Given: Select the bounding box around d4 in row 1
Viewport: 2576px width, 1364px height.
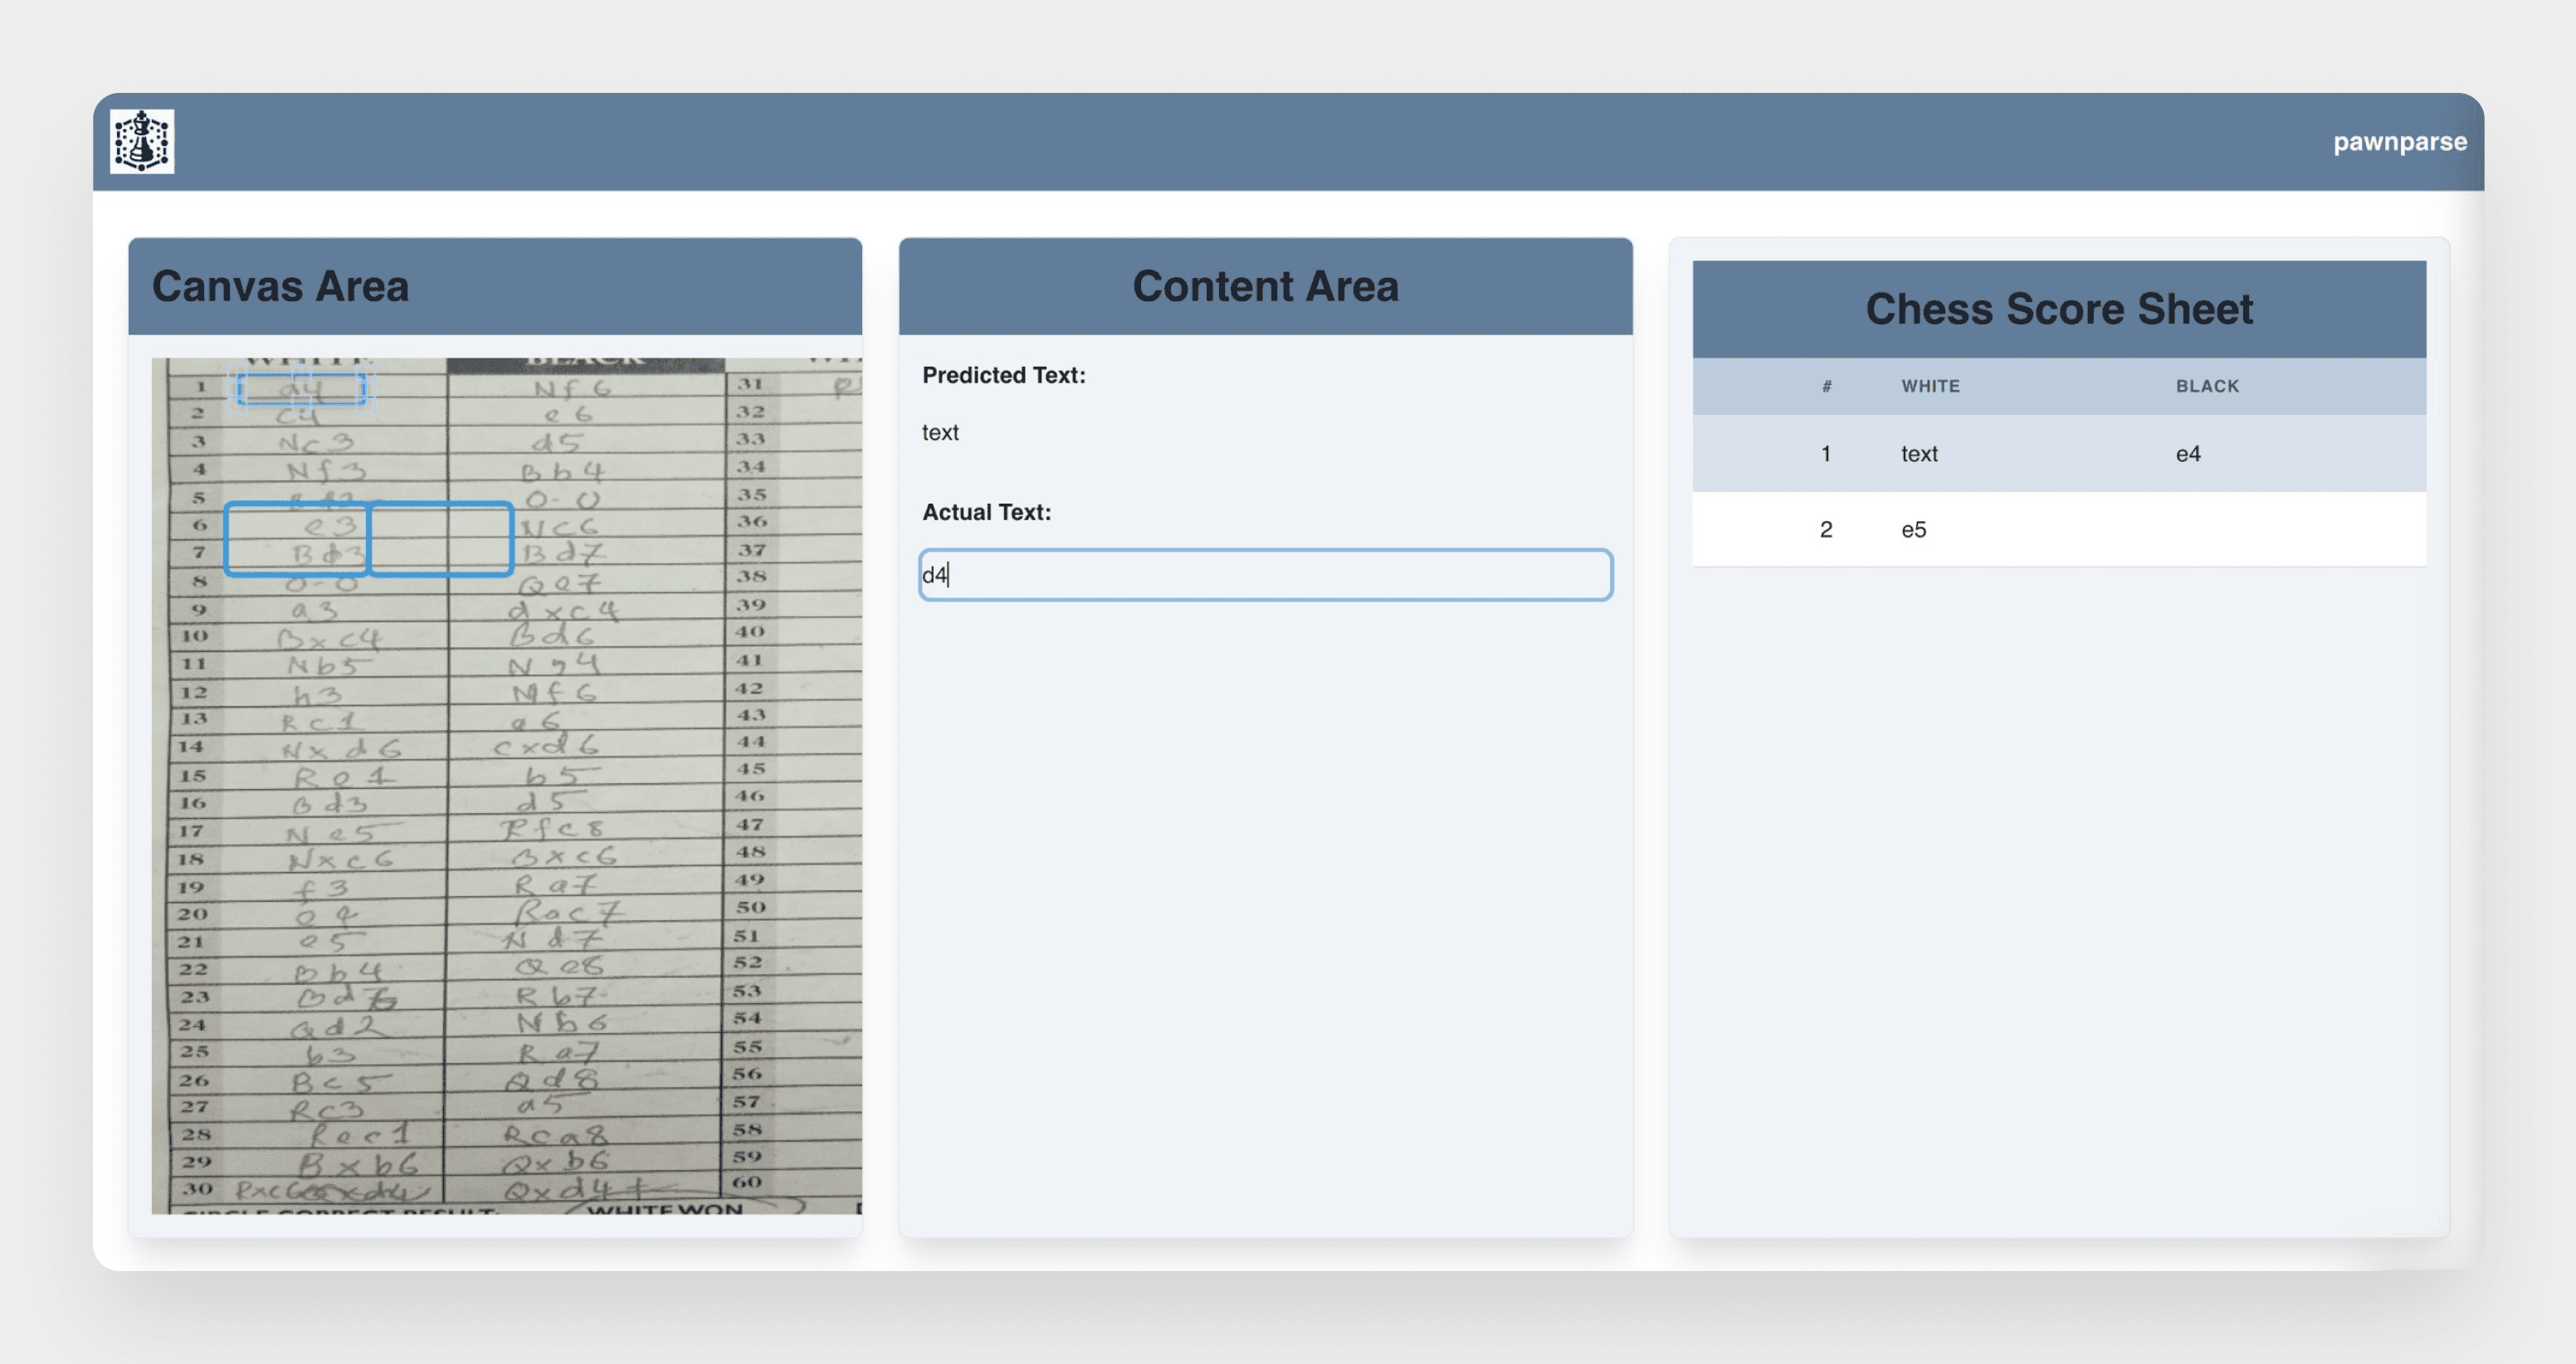Looking at the screenshot, I should pos(301,388).
